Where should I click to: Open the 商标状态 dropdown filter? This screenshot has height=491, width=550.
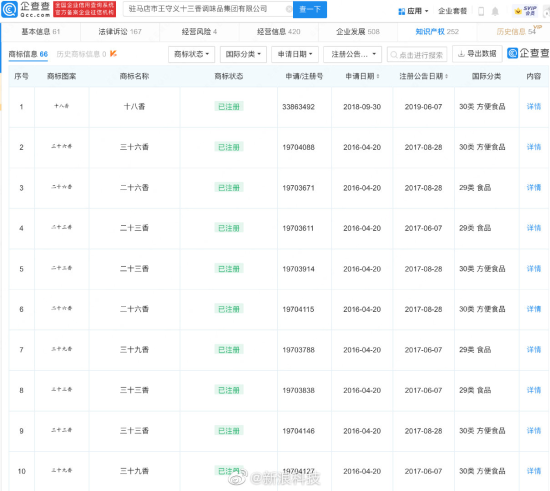[192, 54]
